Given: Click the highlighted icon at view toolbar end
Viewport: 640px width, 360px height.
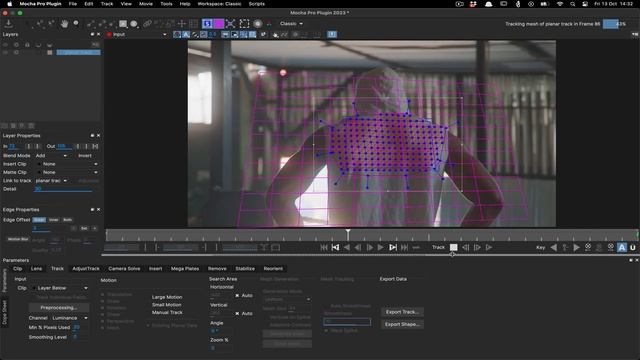Looking at the screenshot, I should [x=332, y=35].
